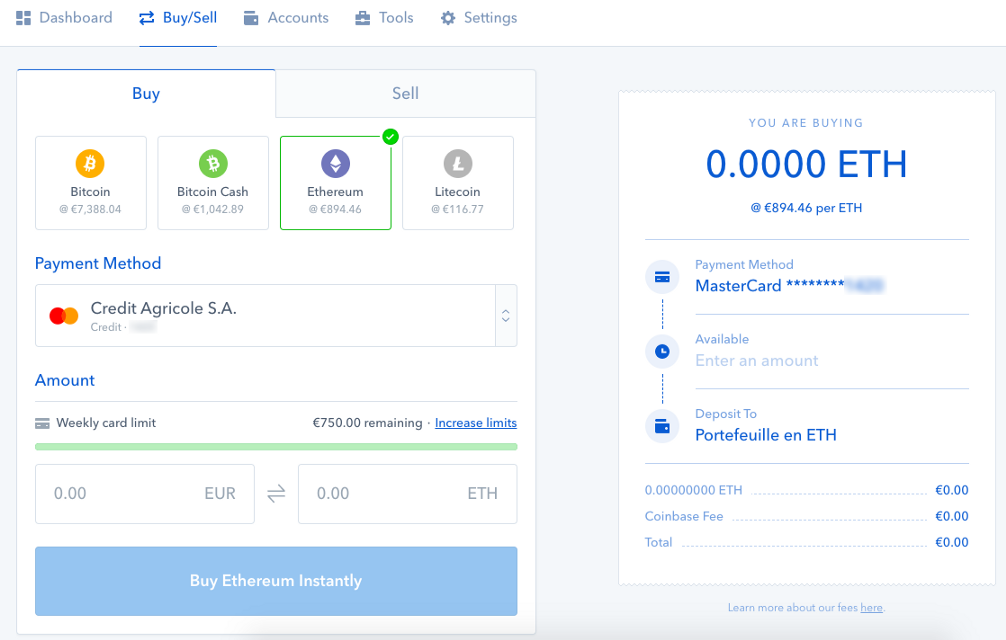Click the credit card icon in summary
This screenshot has width=1006, height=640.
click(662, 277)
